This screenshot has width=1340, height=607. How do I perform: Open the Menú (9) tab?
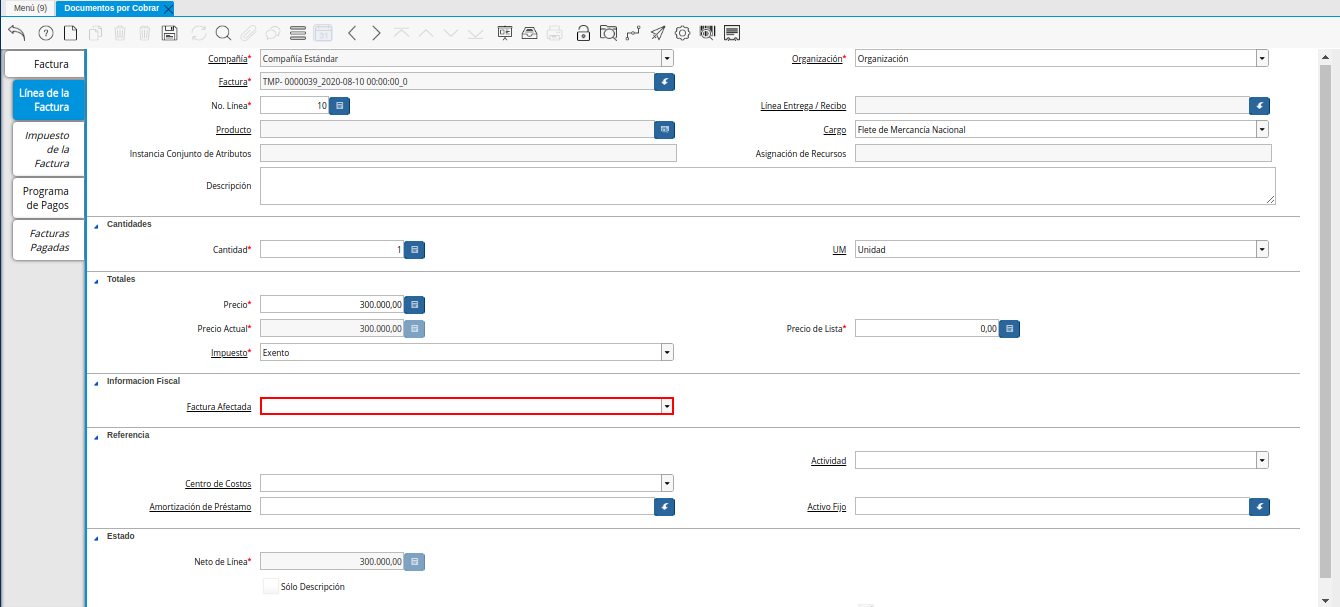(30, 8)
